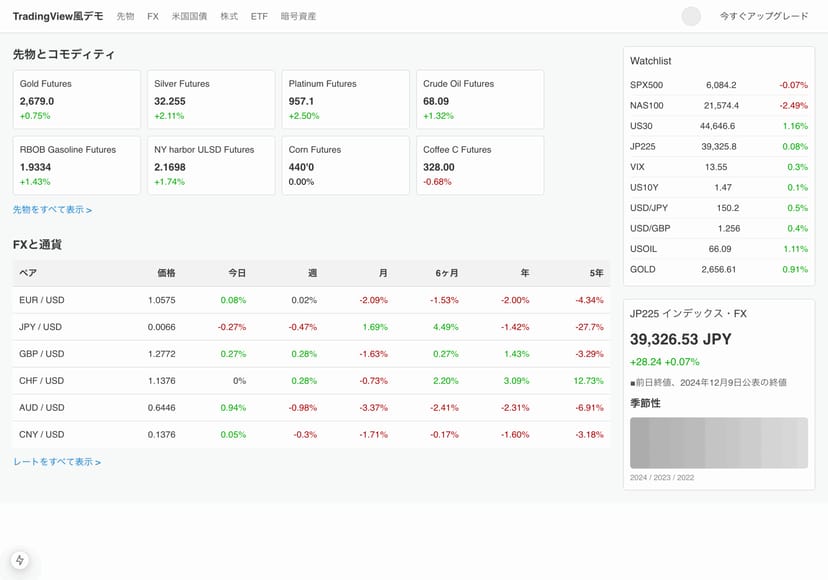Select the Crude Oil Futures card
The height and width of the screenshot is (580, 828).
tap(479, 99)
